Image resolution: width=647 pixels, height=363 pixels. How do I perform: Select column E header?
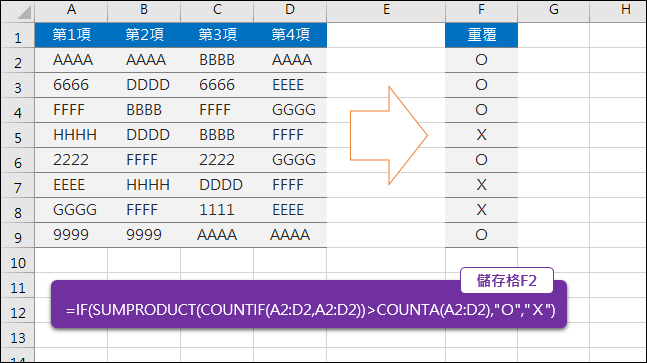(386, 11)
